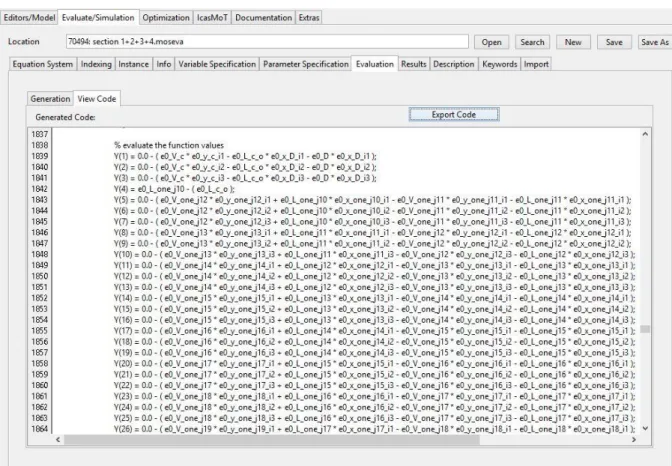The image size is (672, 466).
Task: Select the View Code sub-tab
Action: click(x=97, y=99)
